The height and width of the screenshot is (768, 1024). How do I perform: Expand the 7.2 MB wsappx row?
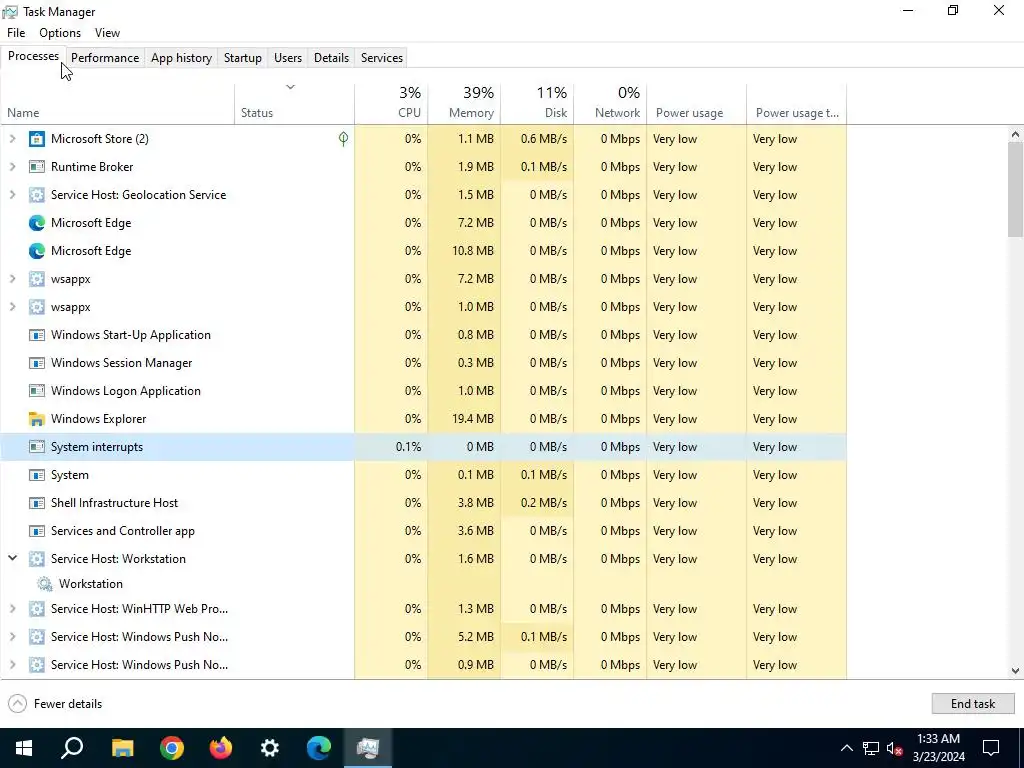12,279
